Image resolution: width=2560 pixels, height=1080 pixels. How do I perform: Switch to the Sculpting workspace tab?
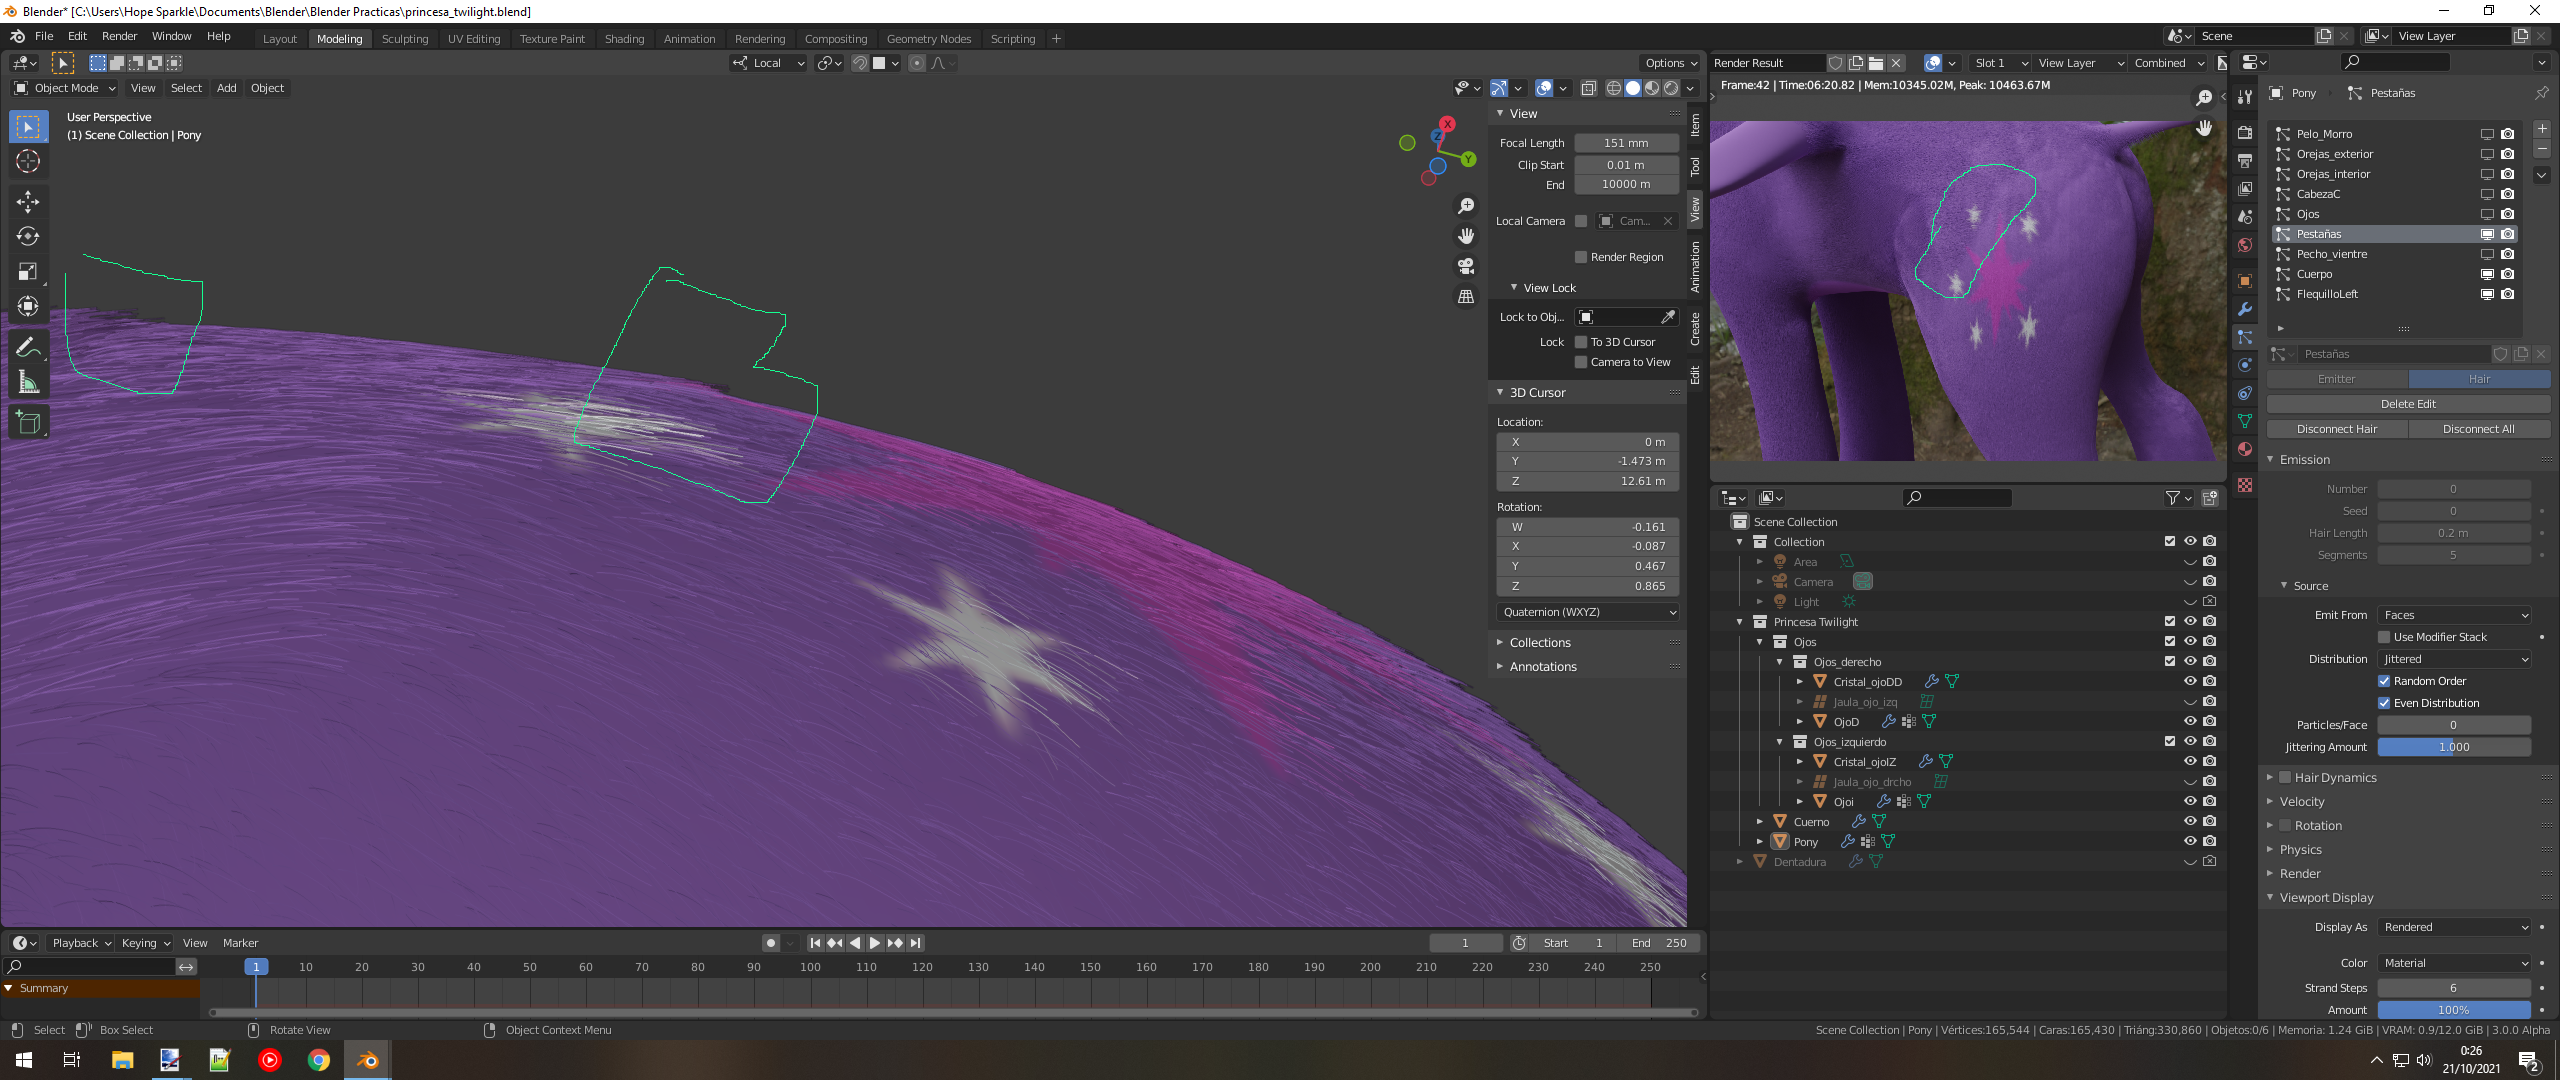[x=404, y=39]
